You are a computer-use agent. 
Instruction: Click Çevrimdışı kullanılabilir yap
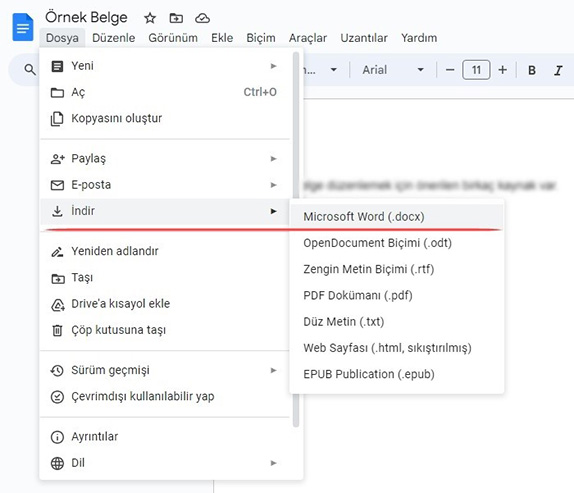click(165, 397)
